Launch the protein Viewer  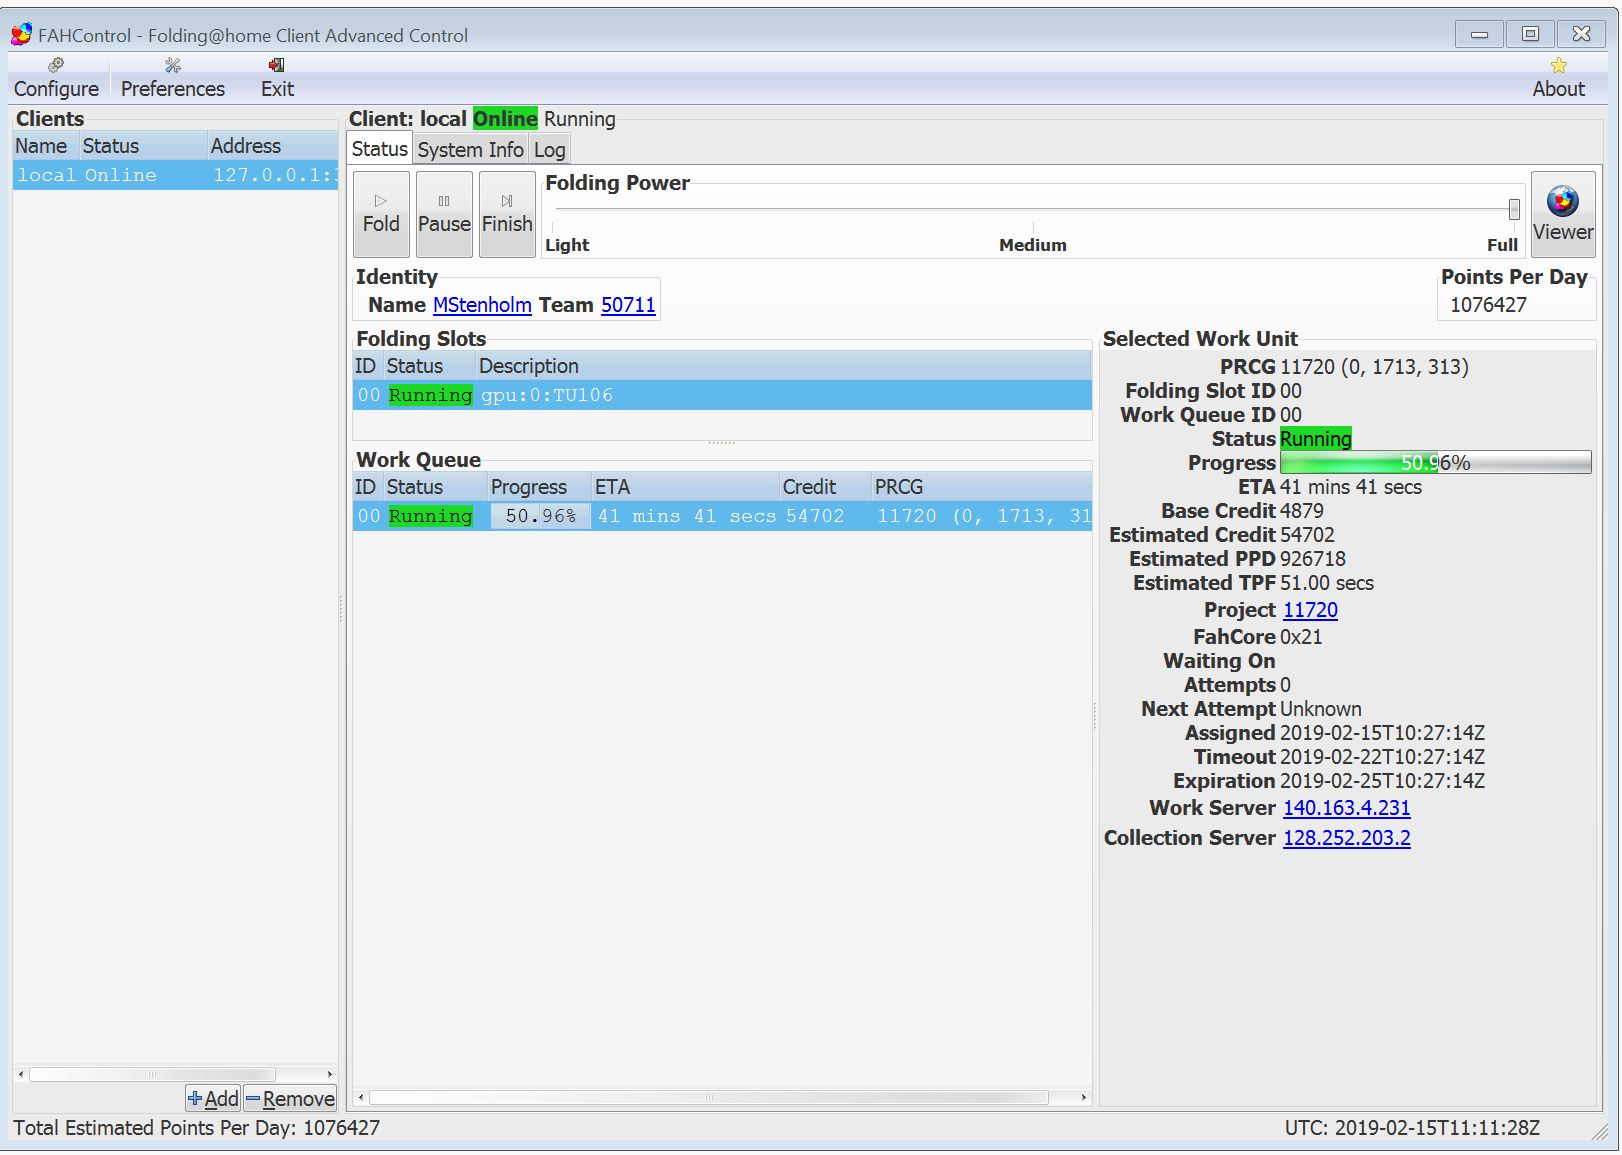click(1563, 214)
